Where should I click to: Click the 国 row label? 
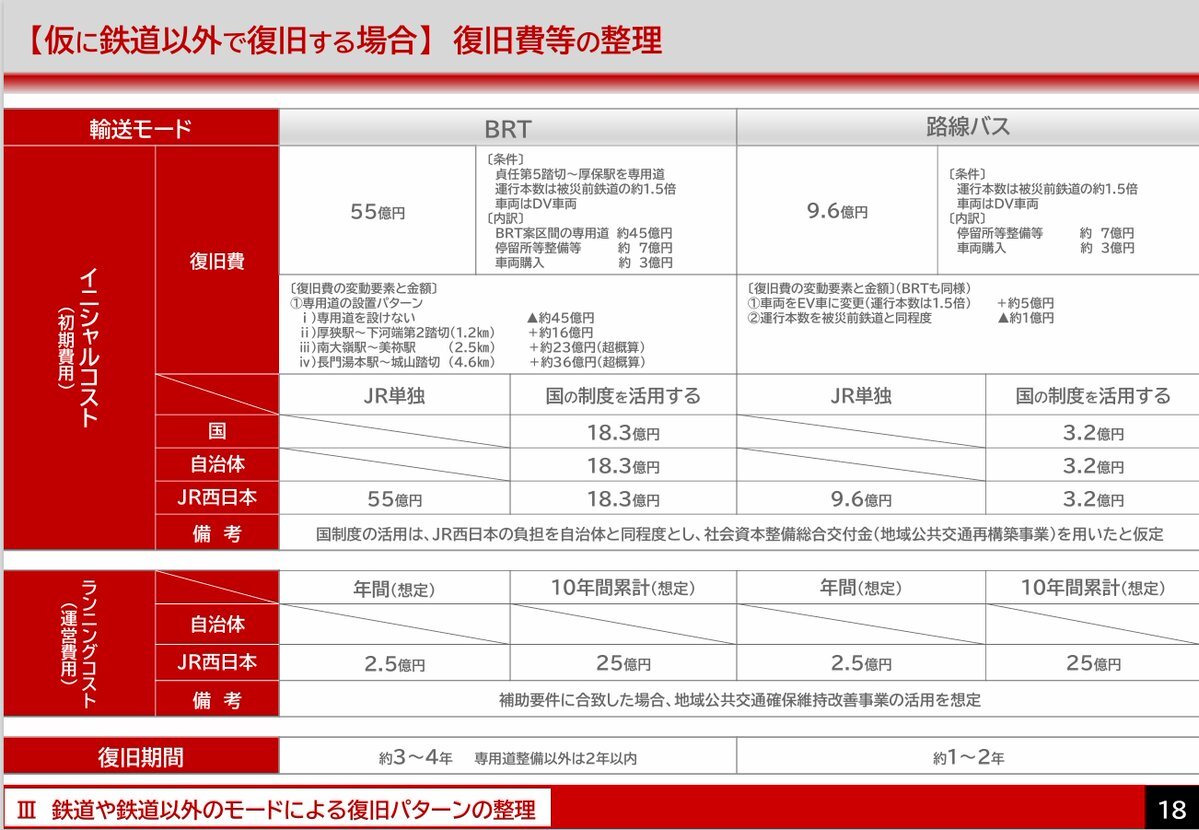click(x=217, y=431)
